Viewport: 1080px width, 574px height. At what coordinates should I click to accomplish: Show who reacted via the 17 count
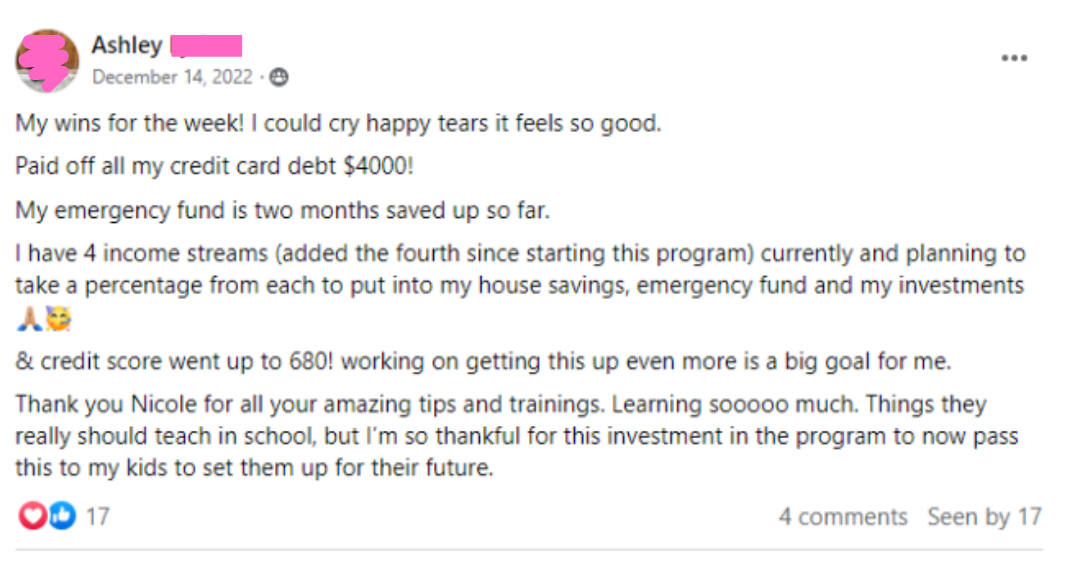(x=97, y=517)
